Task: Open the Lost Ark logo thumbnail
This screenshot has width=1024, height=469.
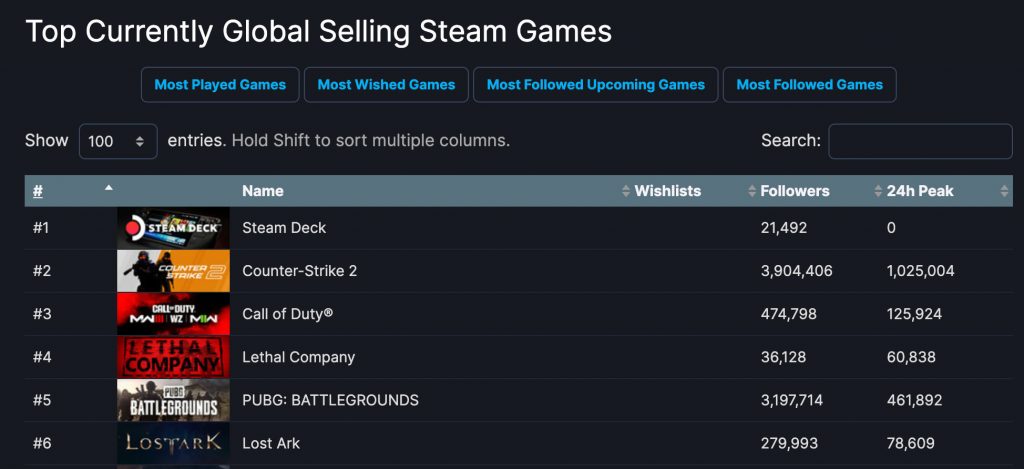Action: tap(173, 443)
